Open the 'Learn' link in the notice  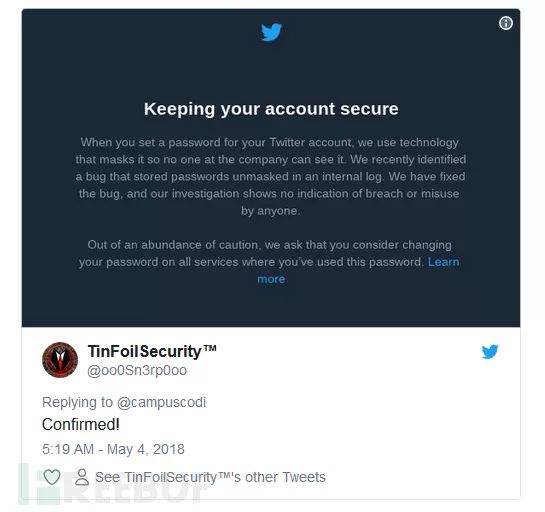pyautogui.click(x=443, y=261)
